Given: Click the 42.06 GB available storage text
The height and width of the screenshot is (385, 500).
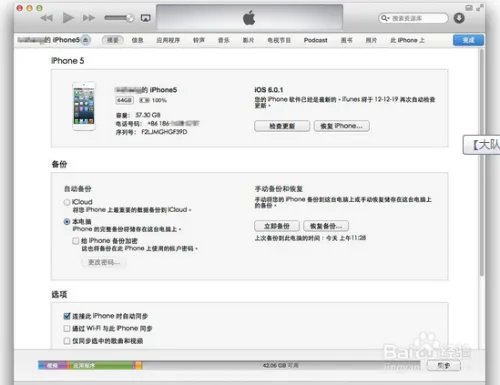Looking at the screenshot, I should 281,366.
